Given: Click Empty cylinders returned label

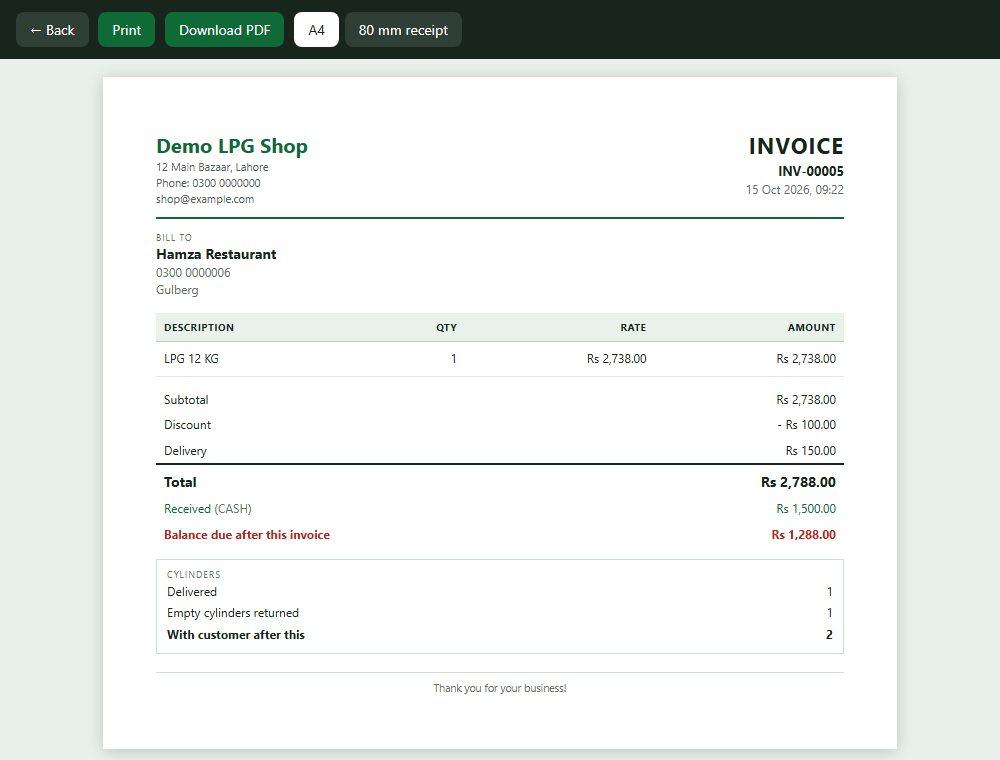Looking at the screenshot, I should [233, 613].
